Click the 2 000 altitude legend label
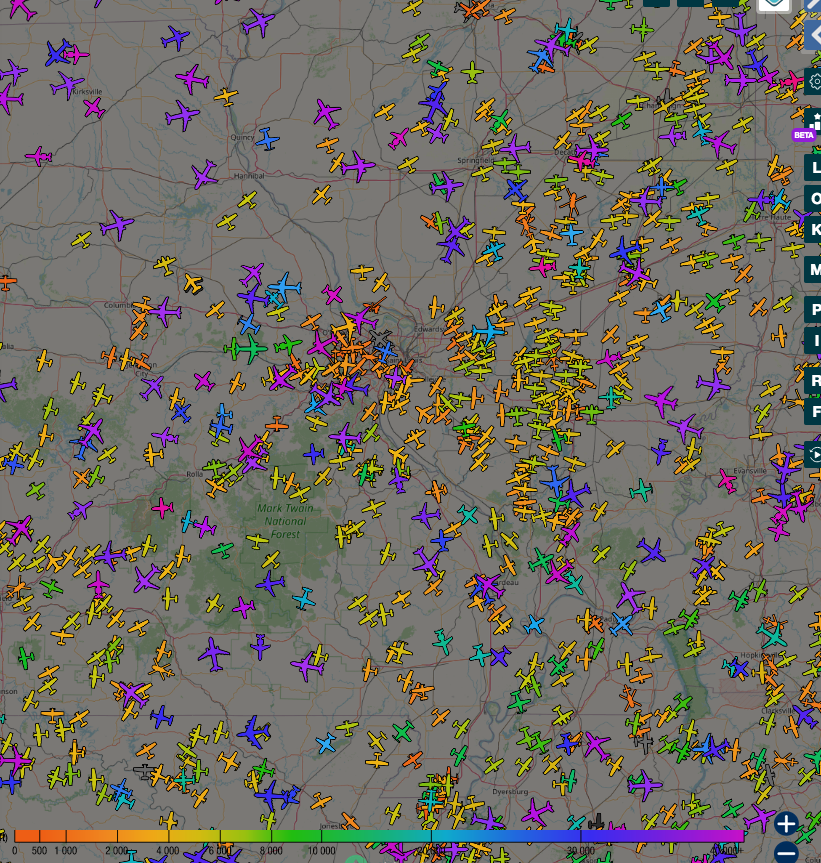This screenshot has width=821, height=863. pyautogui.click(x=117, y=851)
